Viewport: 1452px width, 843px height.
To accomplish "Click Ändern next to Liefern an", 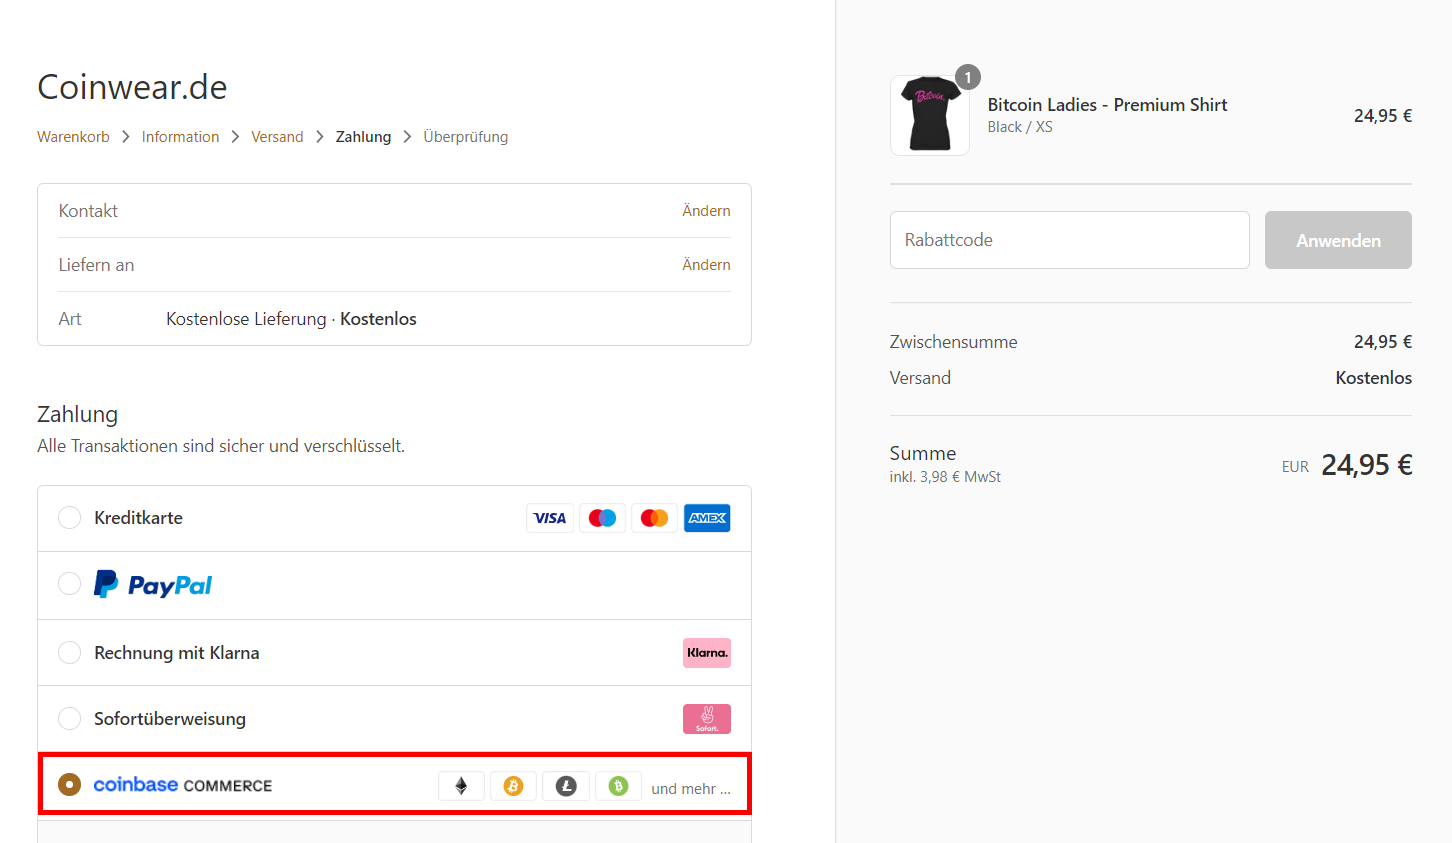I will click(706, 265).
